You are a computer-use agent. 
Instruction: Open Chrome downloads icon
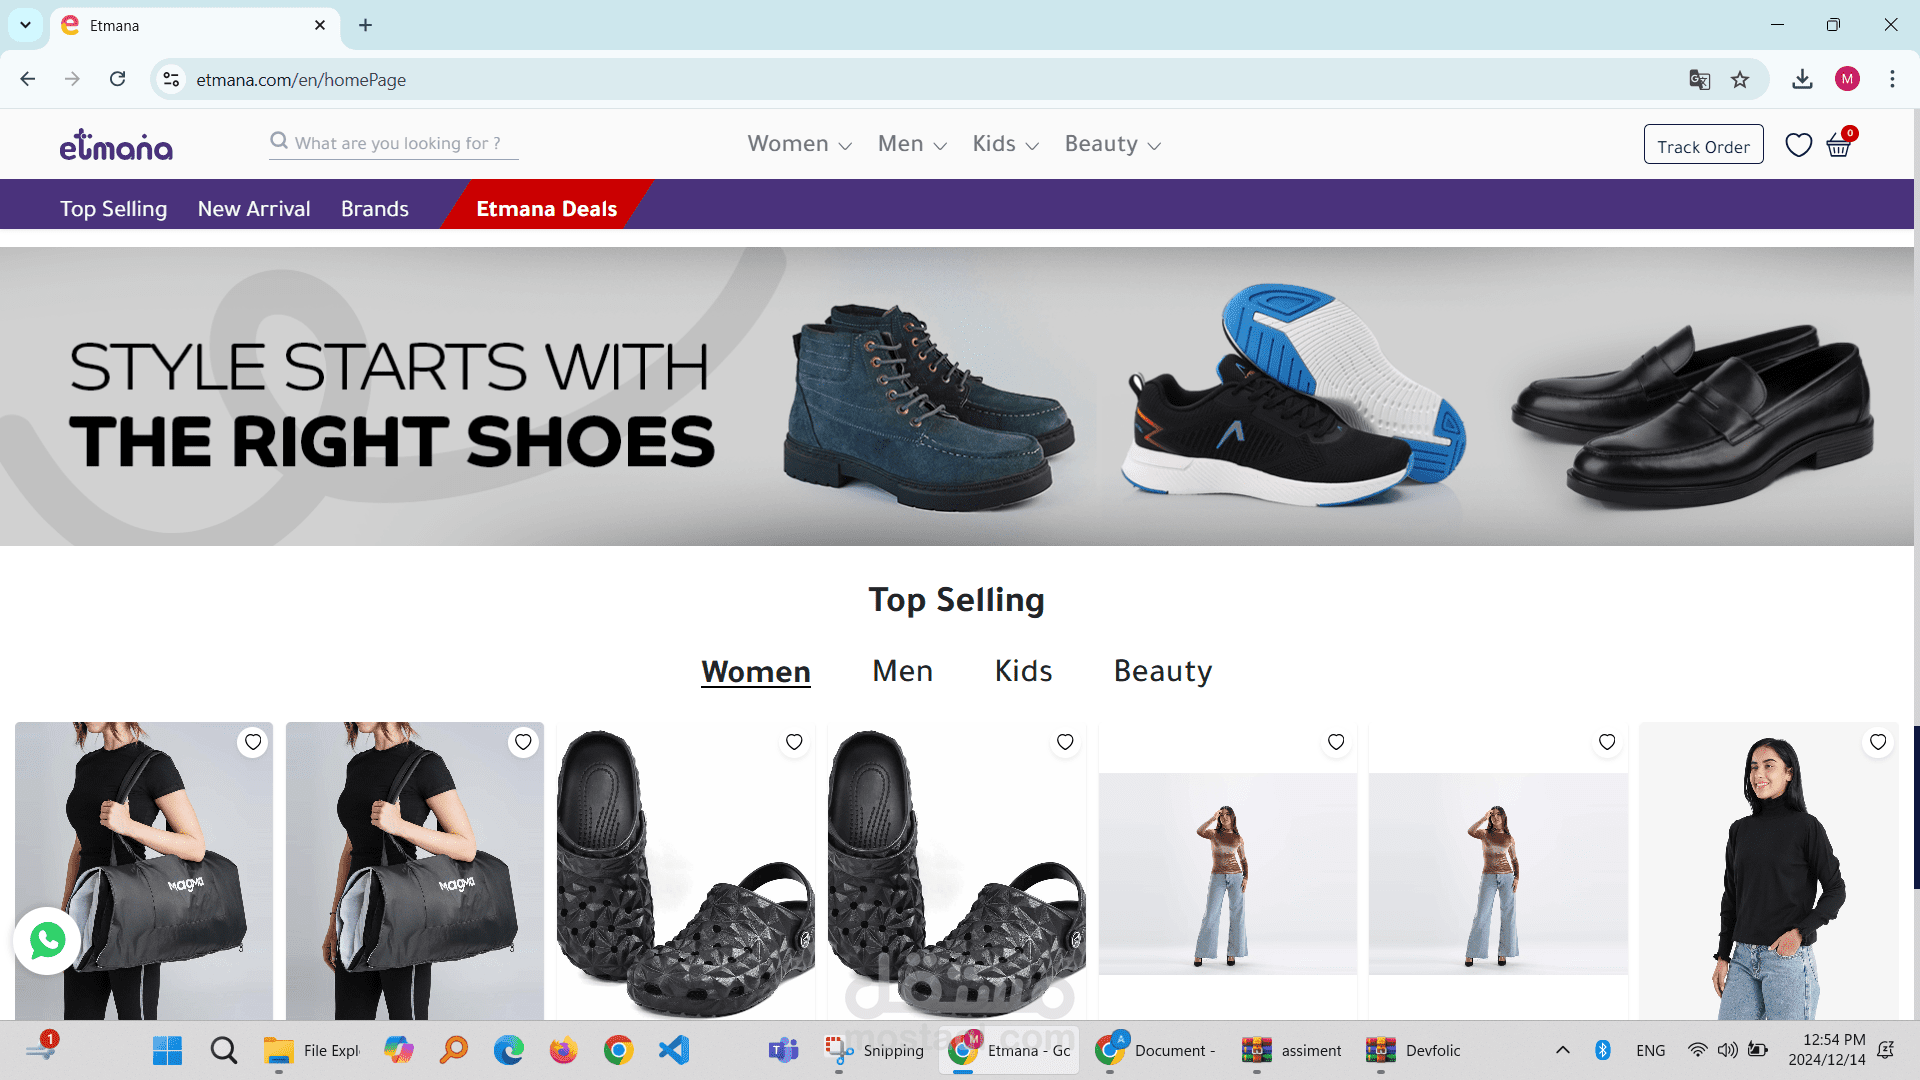[x=1802, y=80]
